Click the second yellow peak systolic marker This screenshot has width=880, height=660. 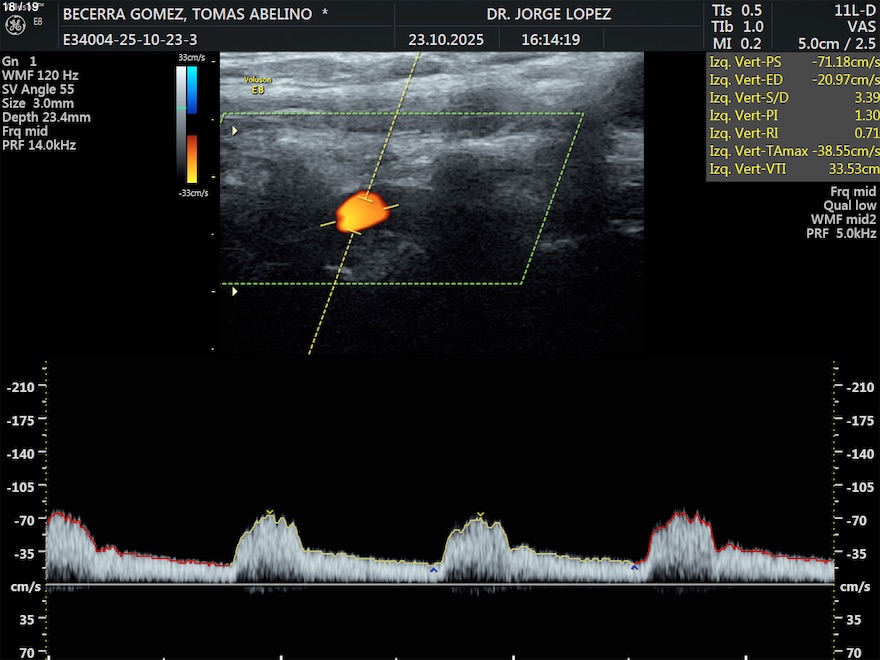pyautogui.click(x=480, y=515)
